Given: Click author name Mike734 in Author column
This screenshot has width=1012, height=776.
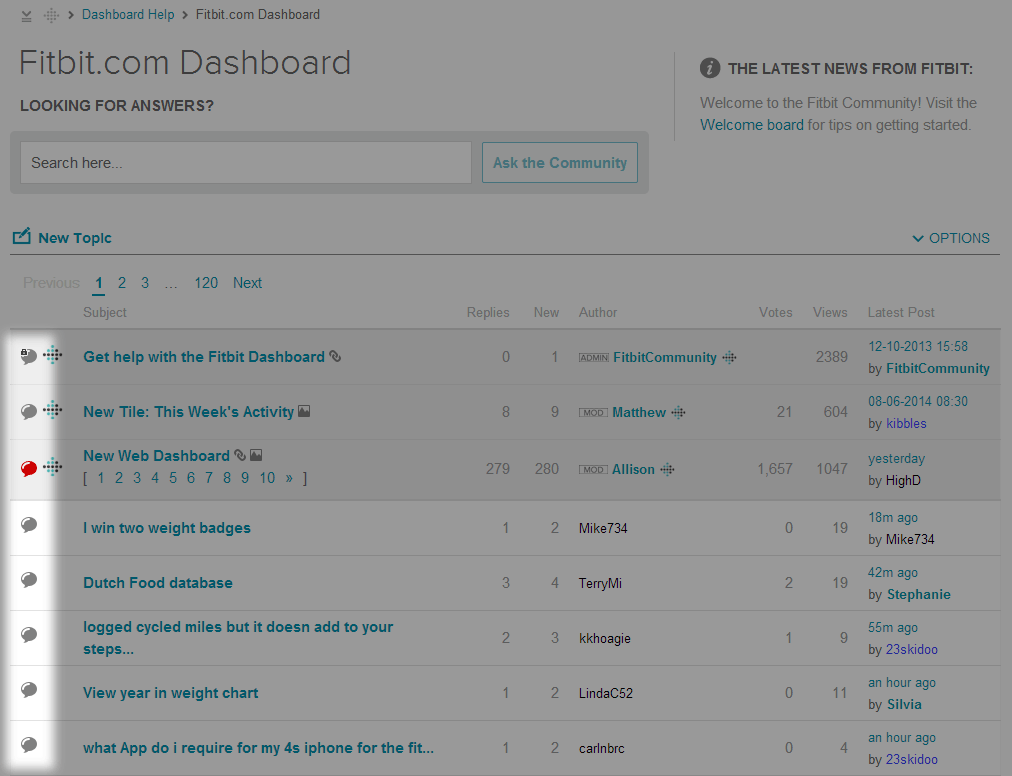Looking at the screenshot, I should 603,528.
